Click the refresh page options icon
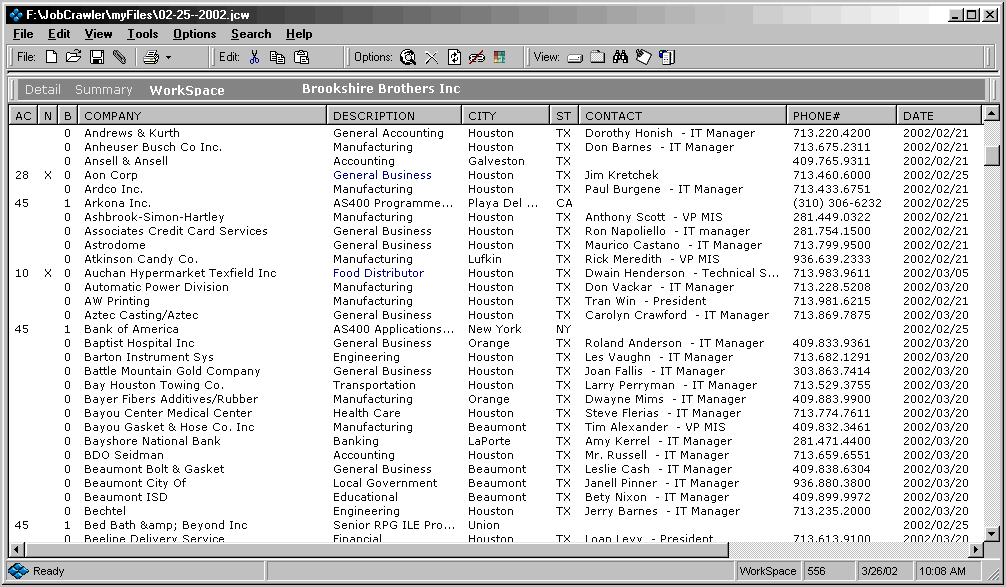Viewport: 1006px width, 587px height. (x=454, y=57)
